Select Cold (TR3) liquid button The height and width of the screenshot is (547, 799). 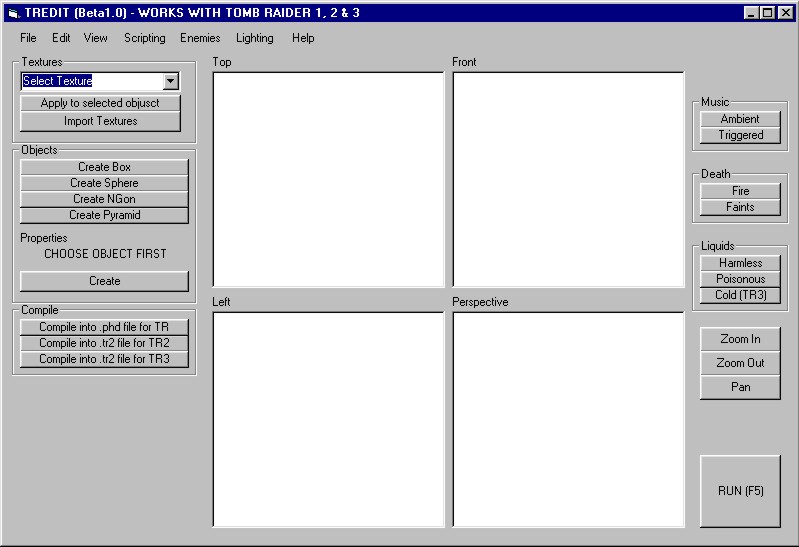[x=740, y=295]
